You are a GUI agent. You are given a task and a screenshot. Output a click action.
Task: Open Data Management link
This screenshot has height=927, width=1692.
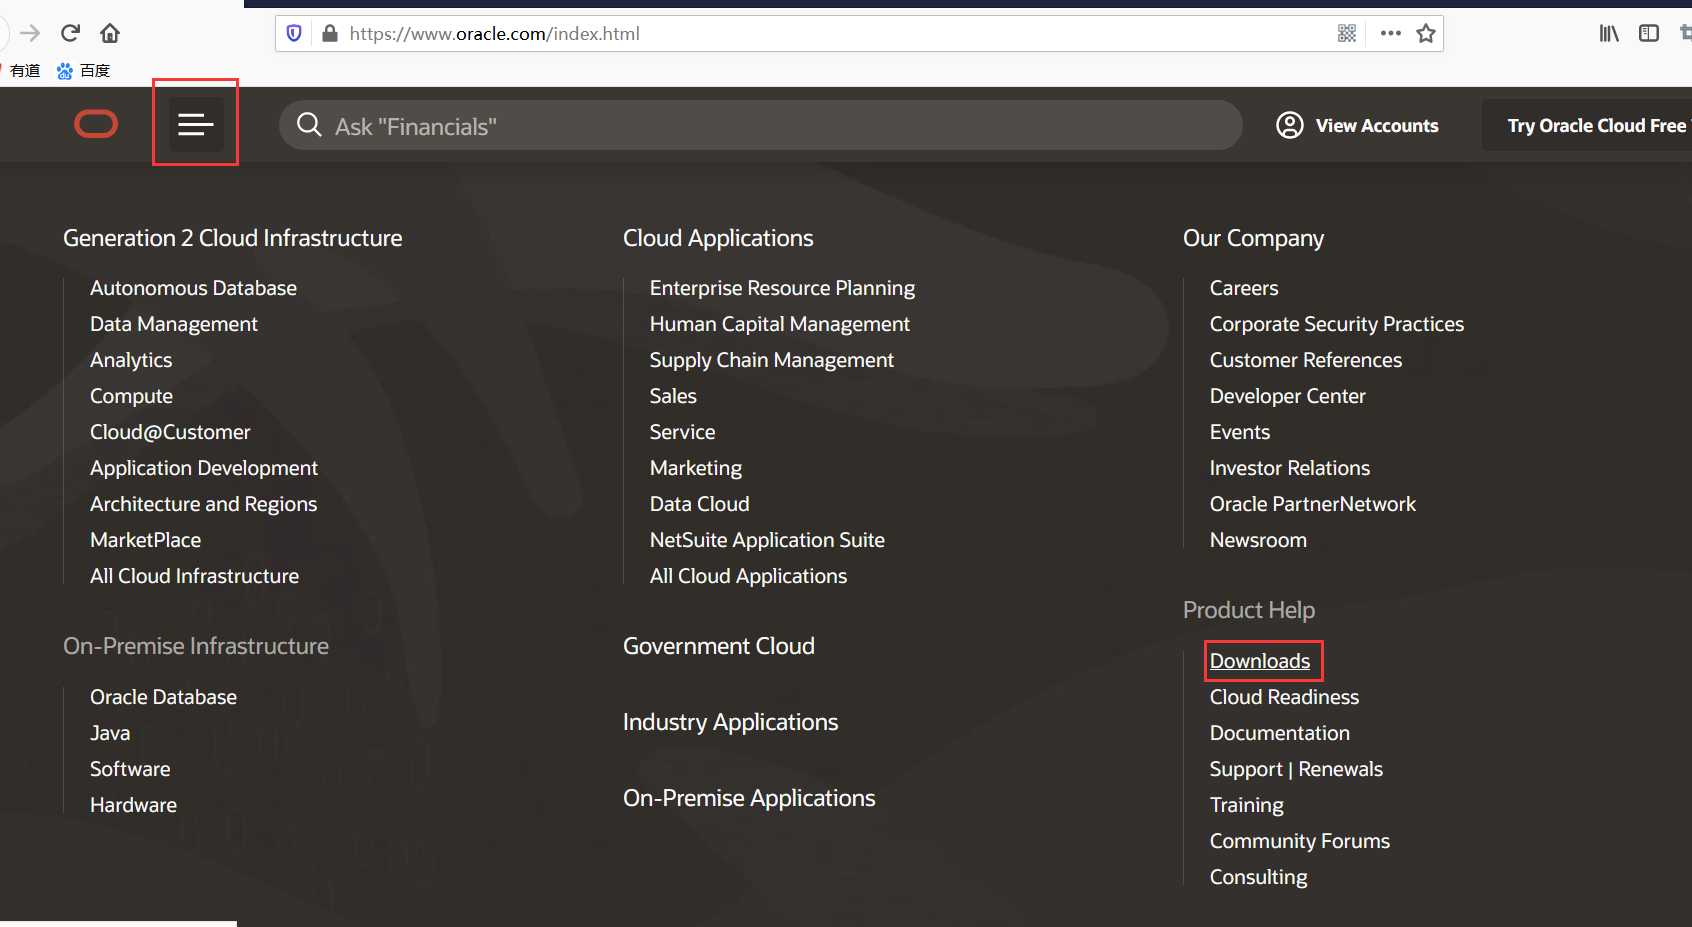[174, 324]
